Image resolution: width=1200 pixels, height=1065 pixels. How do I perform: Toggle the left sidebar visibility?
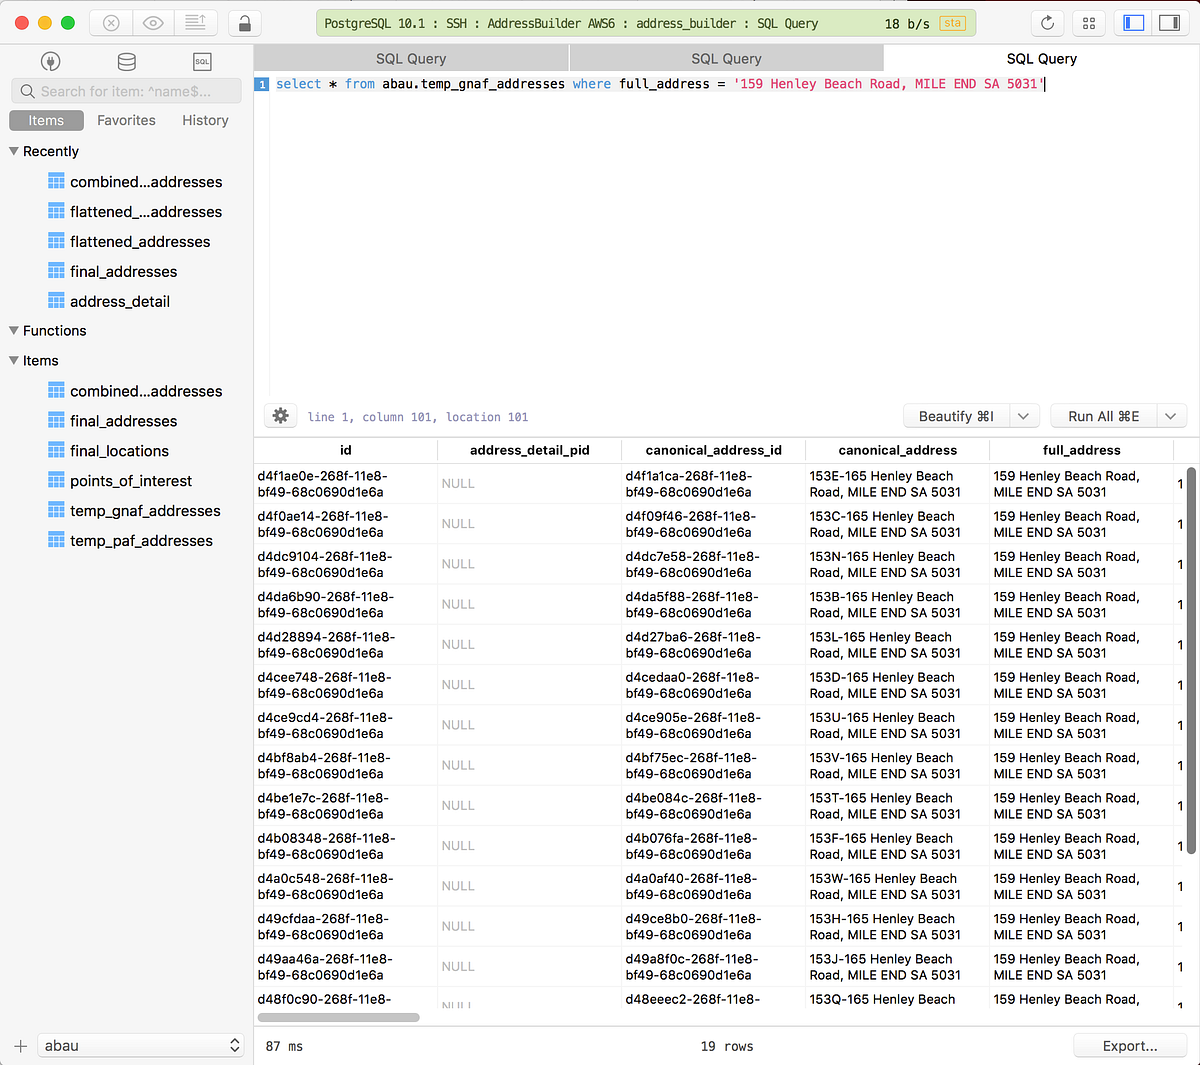1133,22
